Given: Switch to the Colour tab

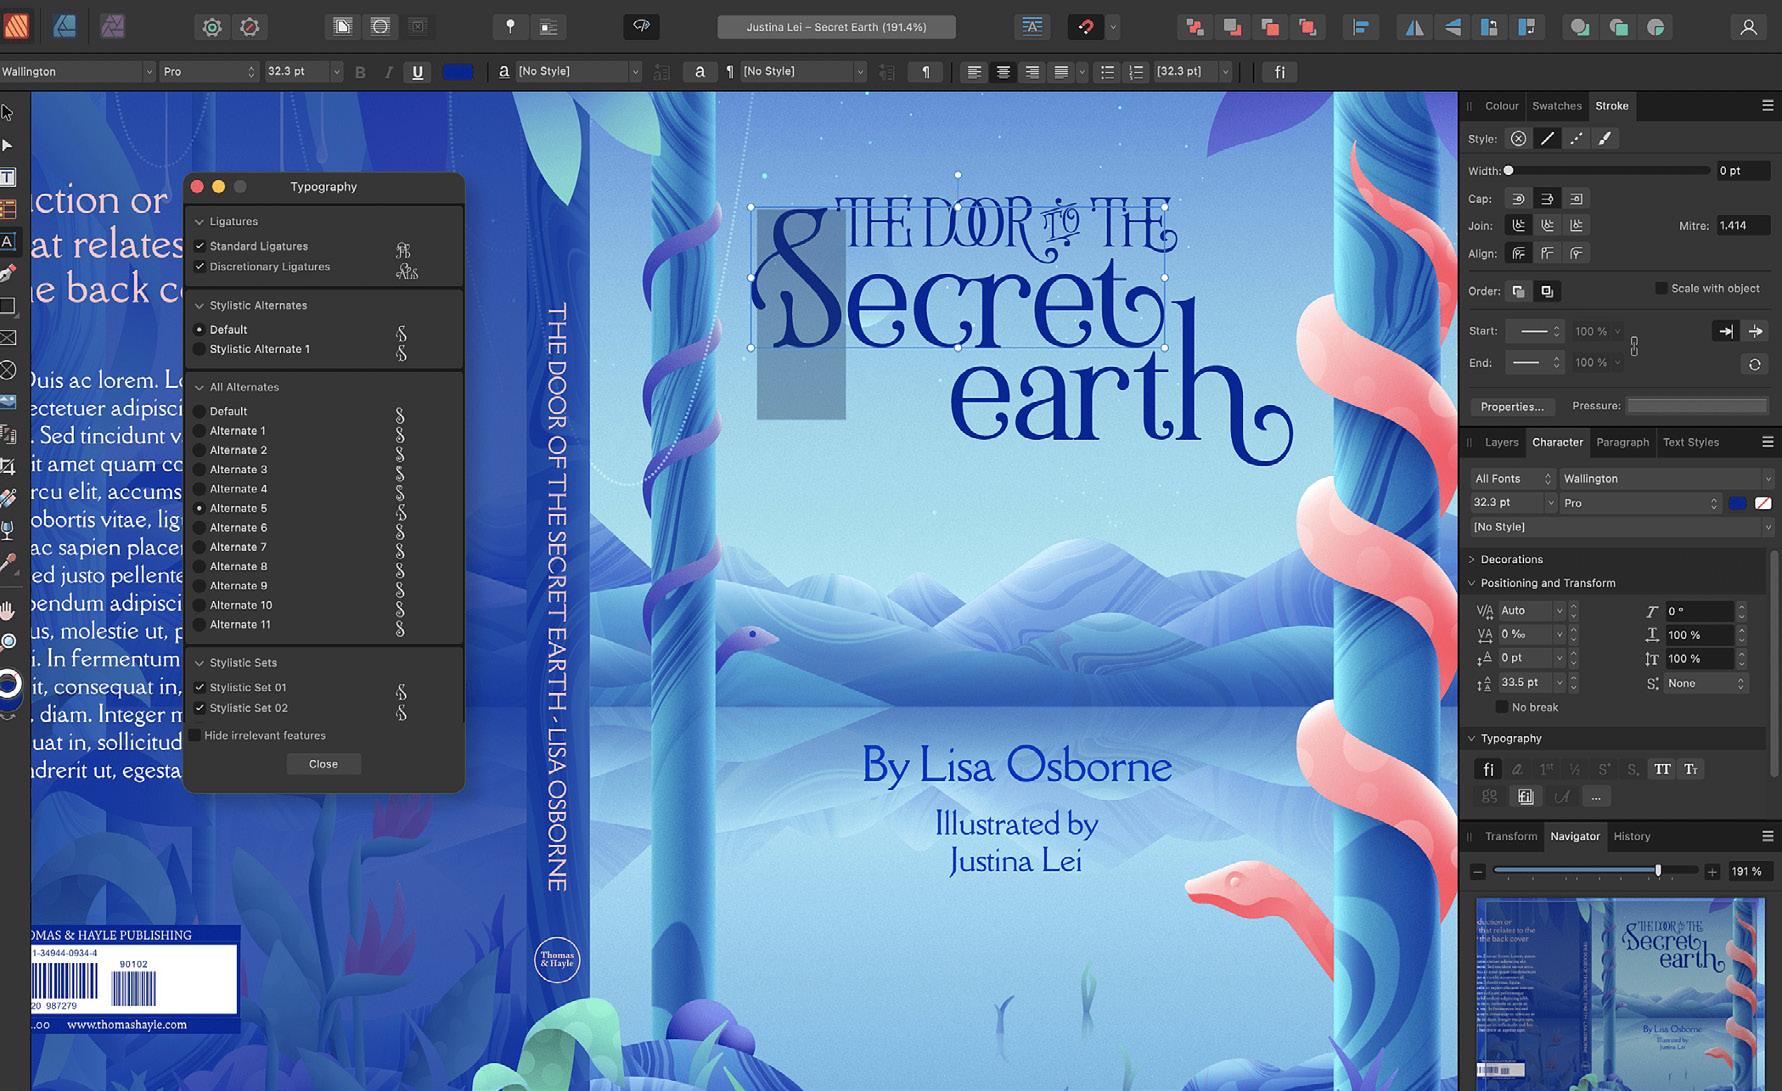Looking at the screenshot, I should click(1501, 106).
